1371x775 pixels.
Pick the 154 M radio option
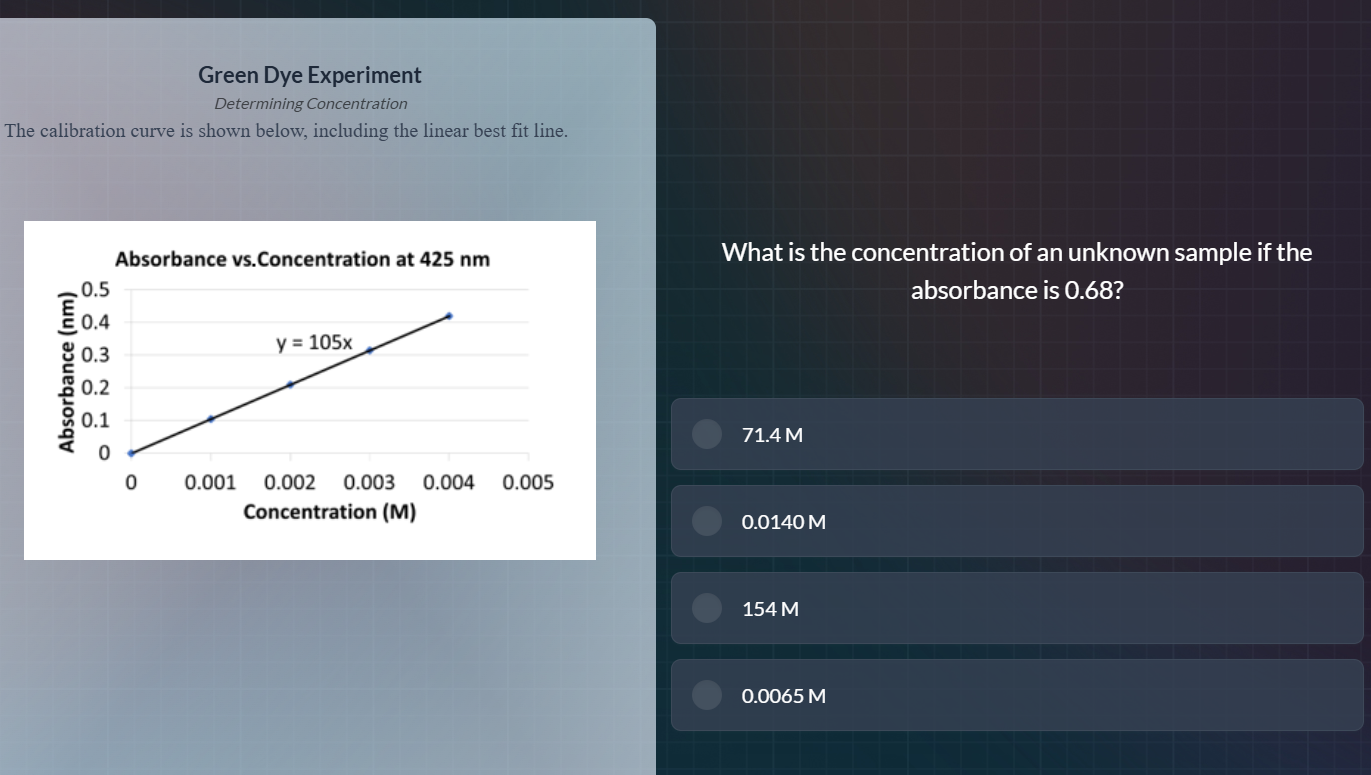tap(708, 608)
